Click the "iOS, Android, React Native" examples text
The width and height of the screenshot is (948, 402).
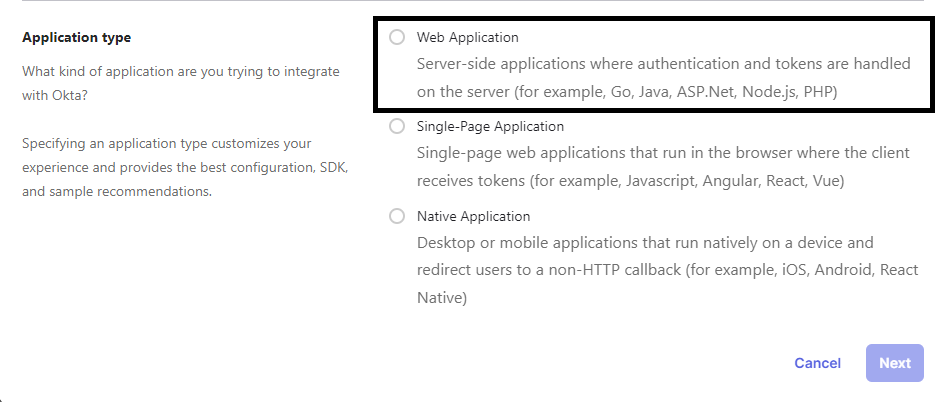click(668, 284)
